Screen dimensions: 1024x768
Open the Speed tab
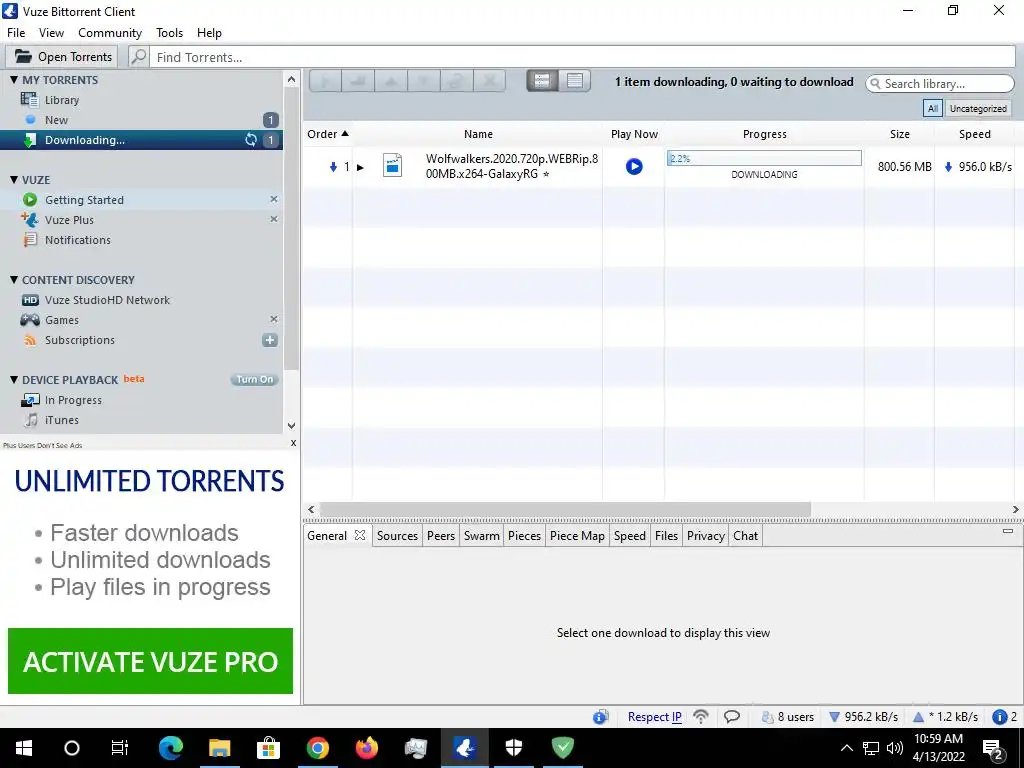(x=630, y=536)
